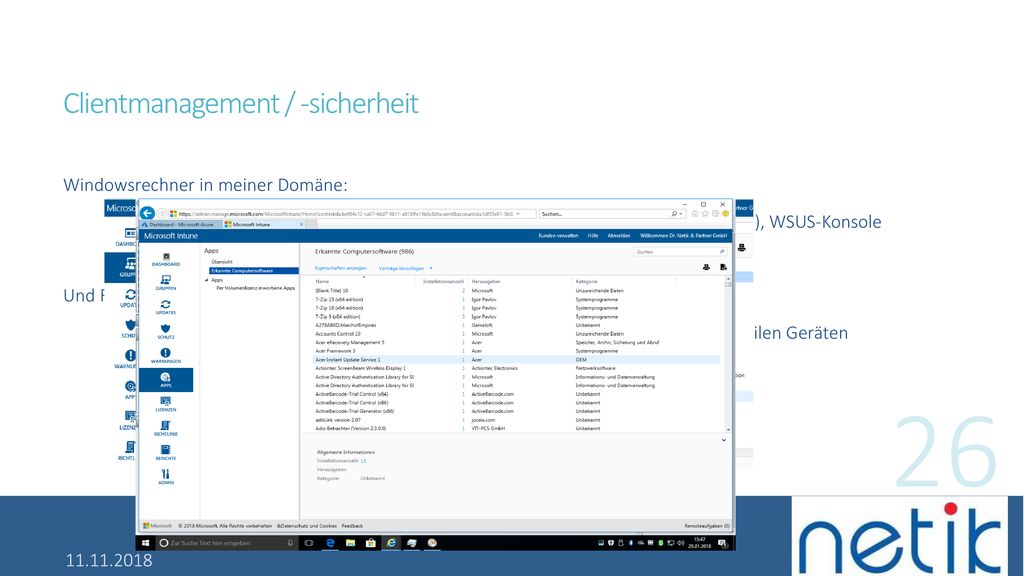Viewport: 1024px width, 576px height.
Task: Open the Lizenzen section in Intune sidebar
Action: [x=166, y=404]
